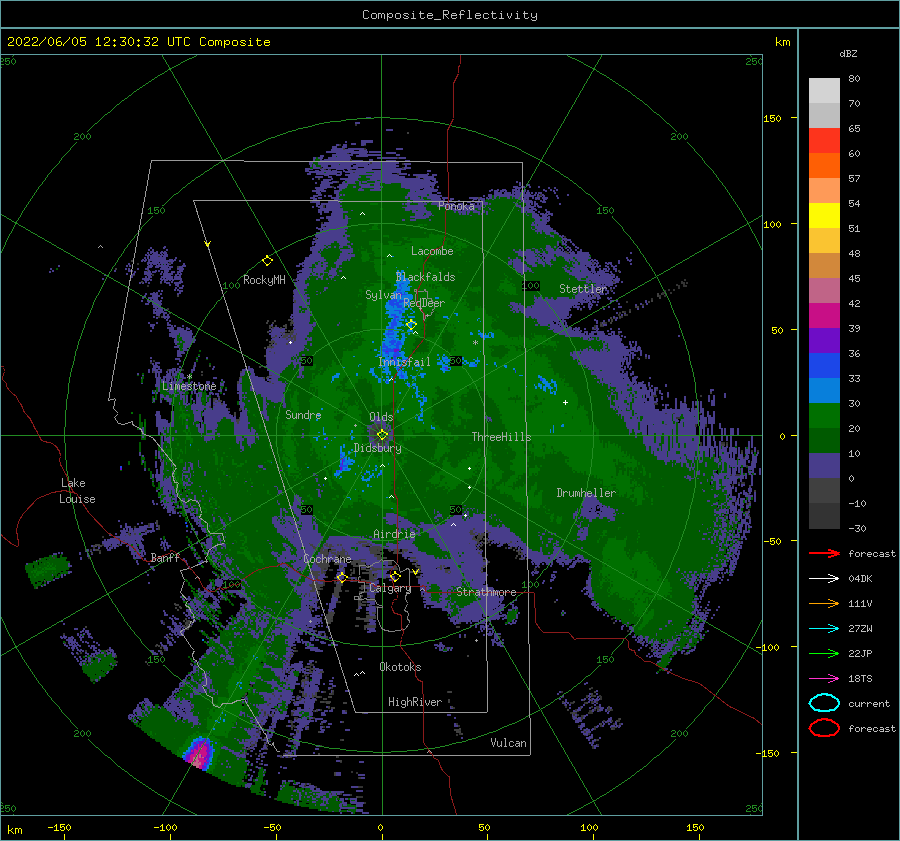Click the Strathmore town label

(486, 592)
